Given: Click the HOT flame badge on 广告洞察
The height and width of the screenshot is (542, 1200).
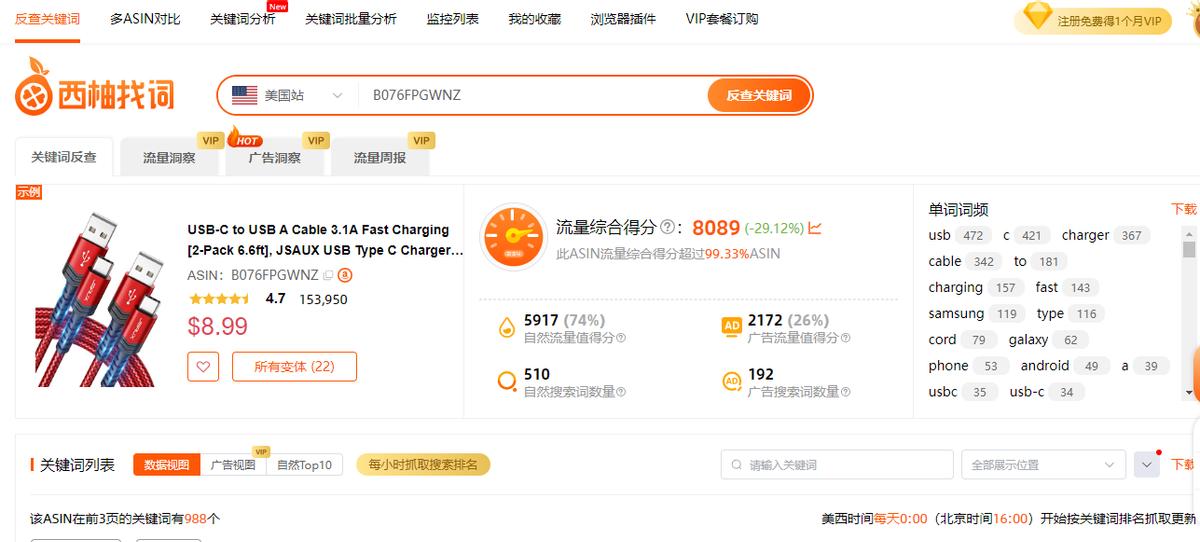Looking at the screenshot, I should click(243, 137).
